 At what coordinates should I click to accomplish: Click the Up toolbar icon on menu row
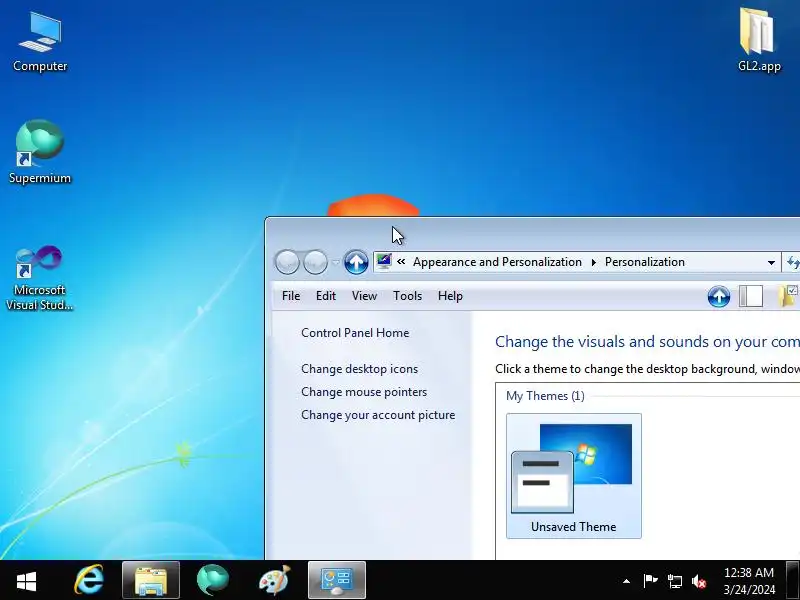click(719, 296)
